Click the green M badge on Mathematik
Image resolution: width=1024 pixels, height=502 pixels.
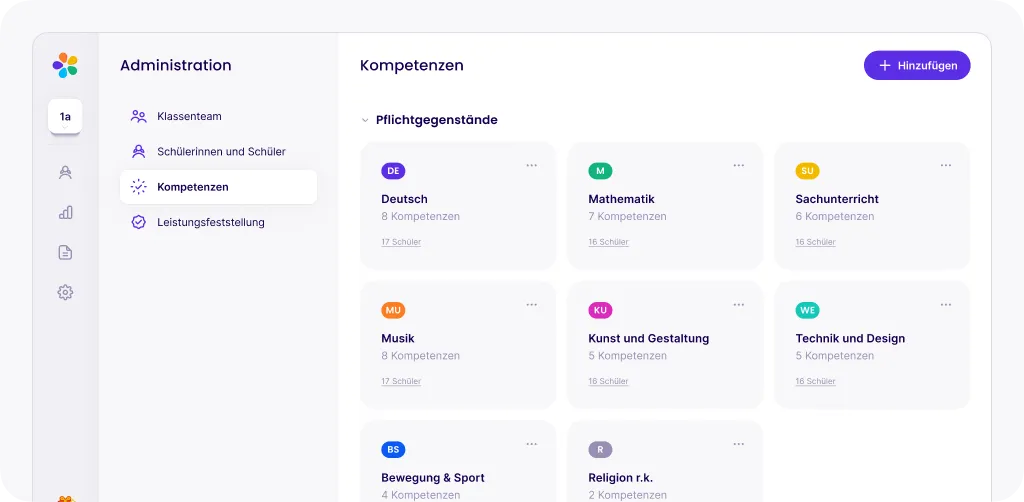[x=600, y=171]
